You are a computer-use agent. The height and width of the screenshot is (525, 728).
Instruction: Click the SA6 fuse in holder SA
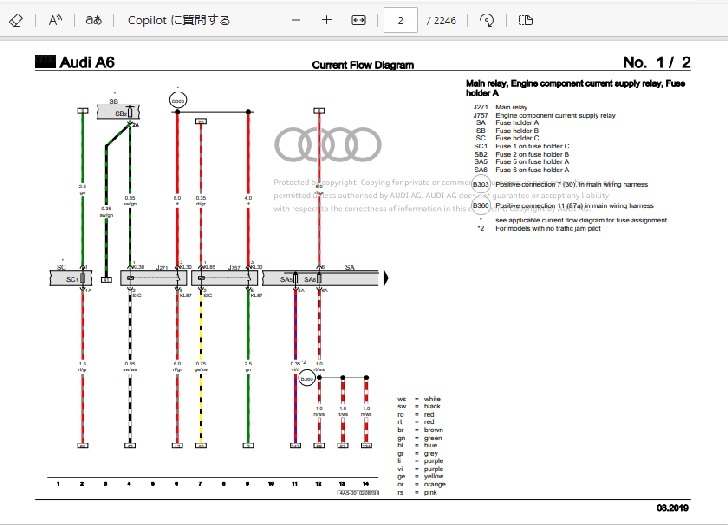pos(319,279)
